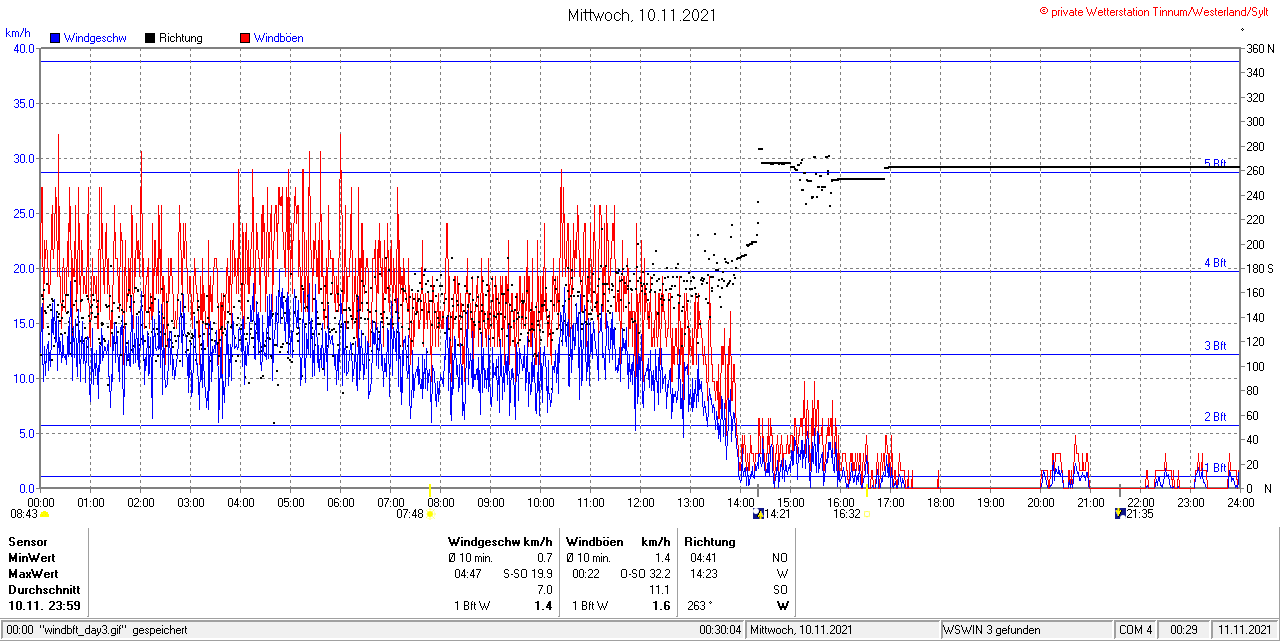This screenshot has width=1280, height=641.
Task: Click the yellow sun marker beside 08:43
Action: (45, 515)
